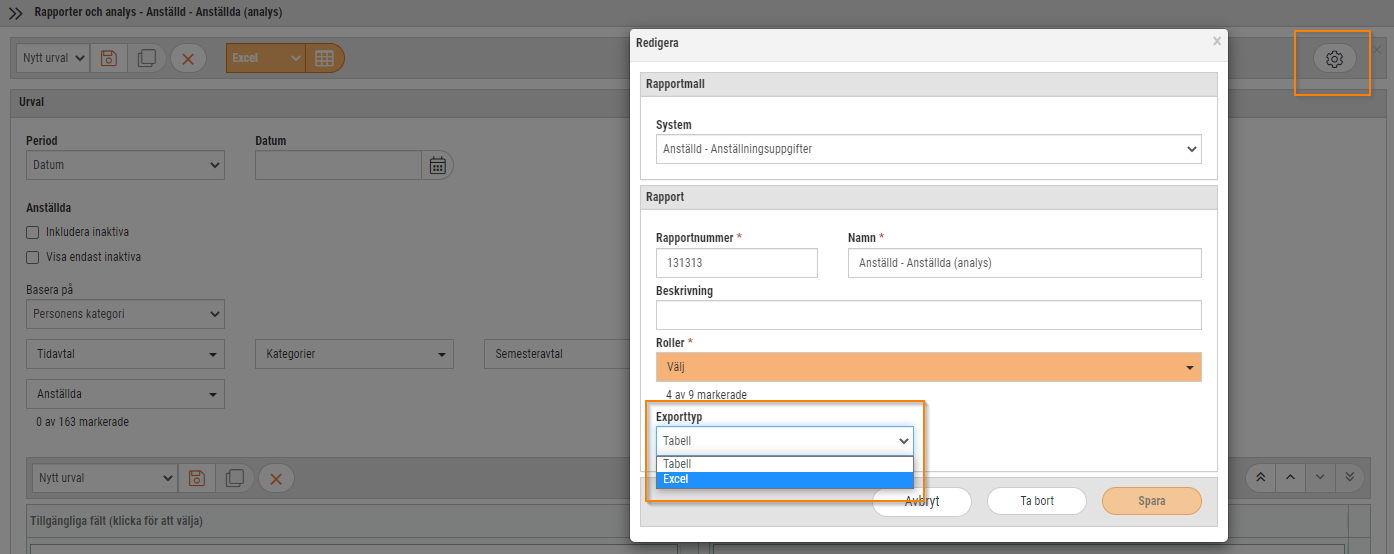Open the Datum calendar picker
The height and width of the screenshot is (554, 1394).
click(x=437, y=165)
